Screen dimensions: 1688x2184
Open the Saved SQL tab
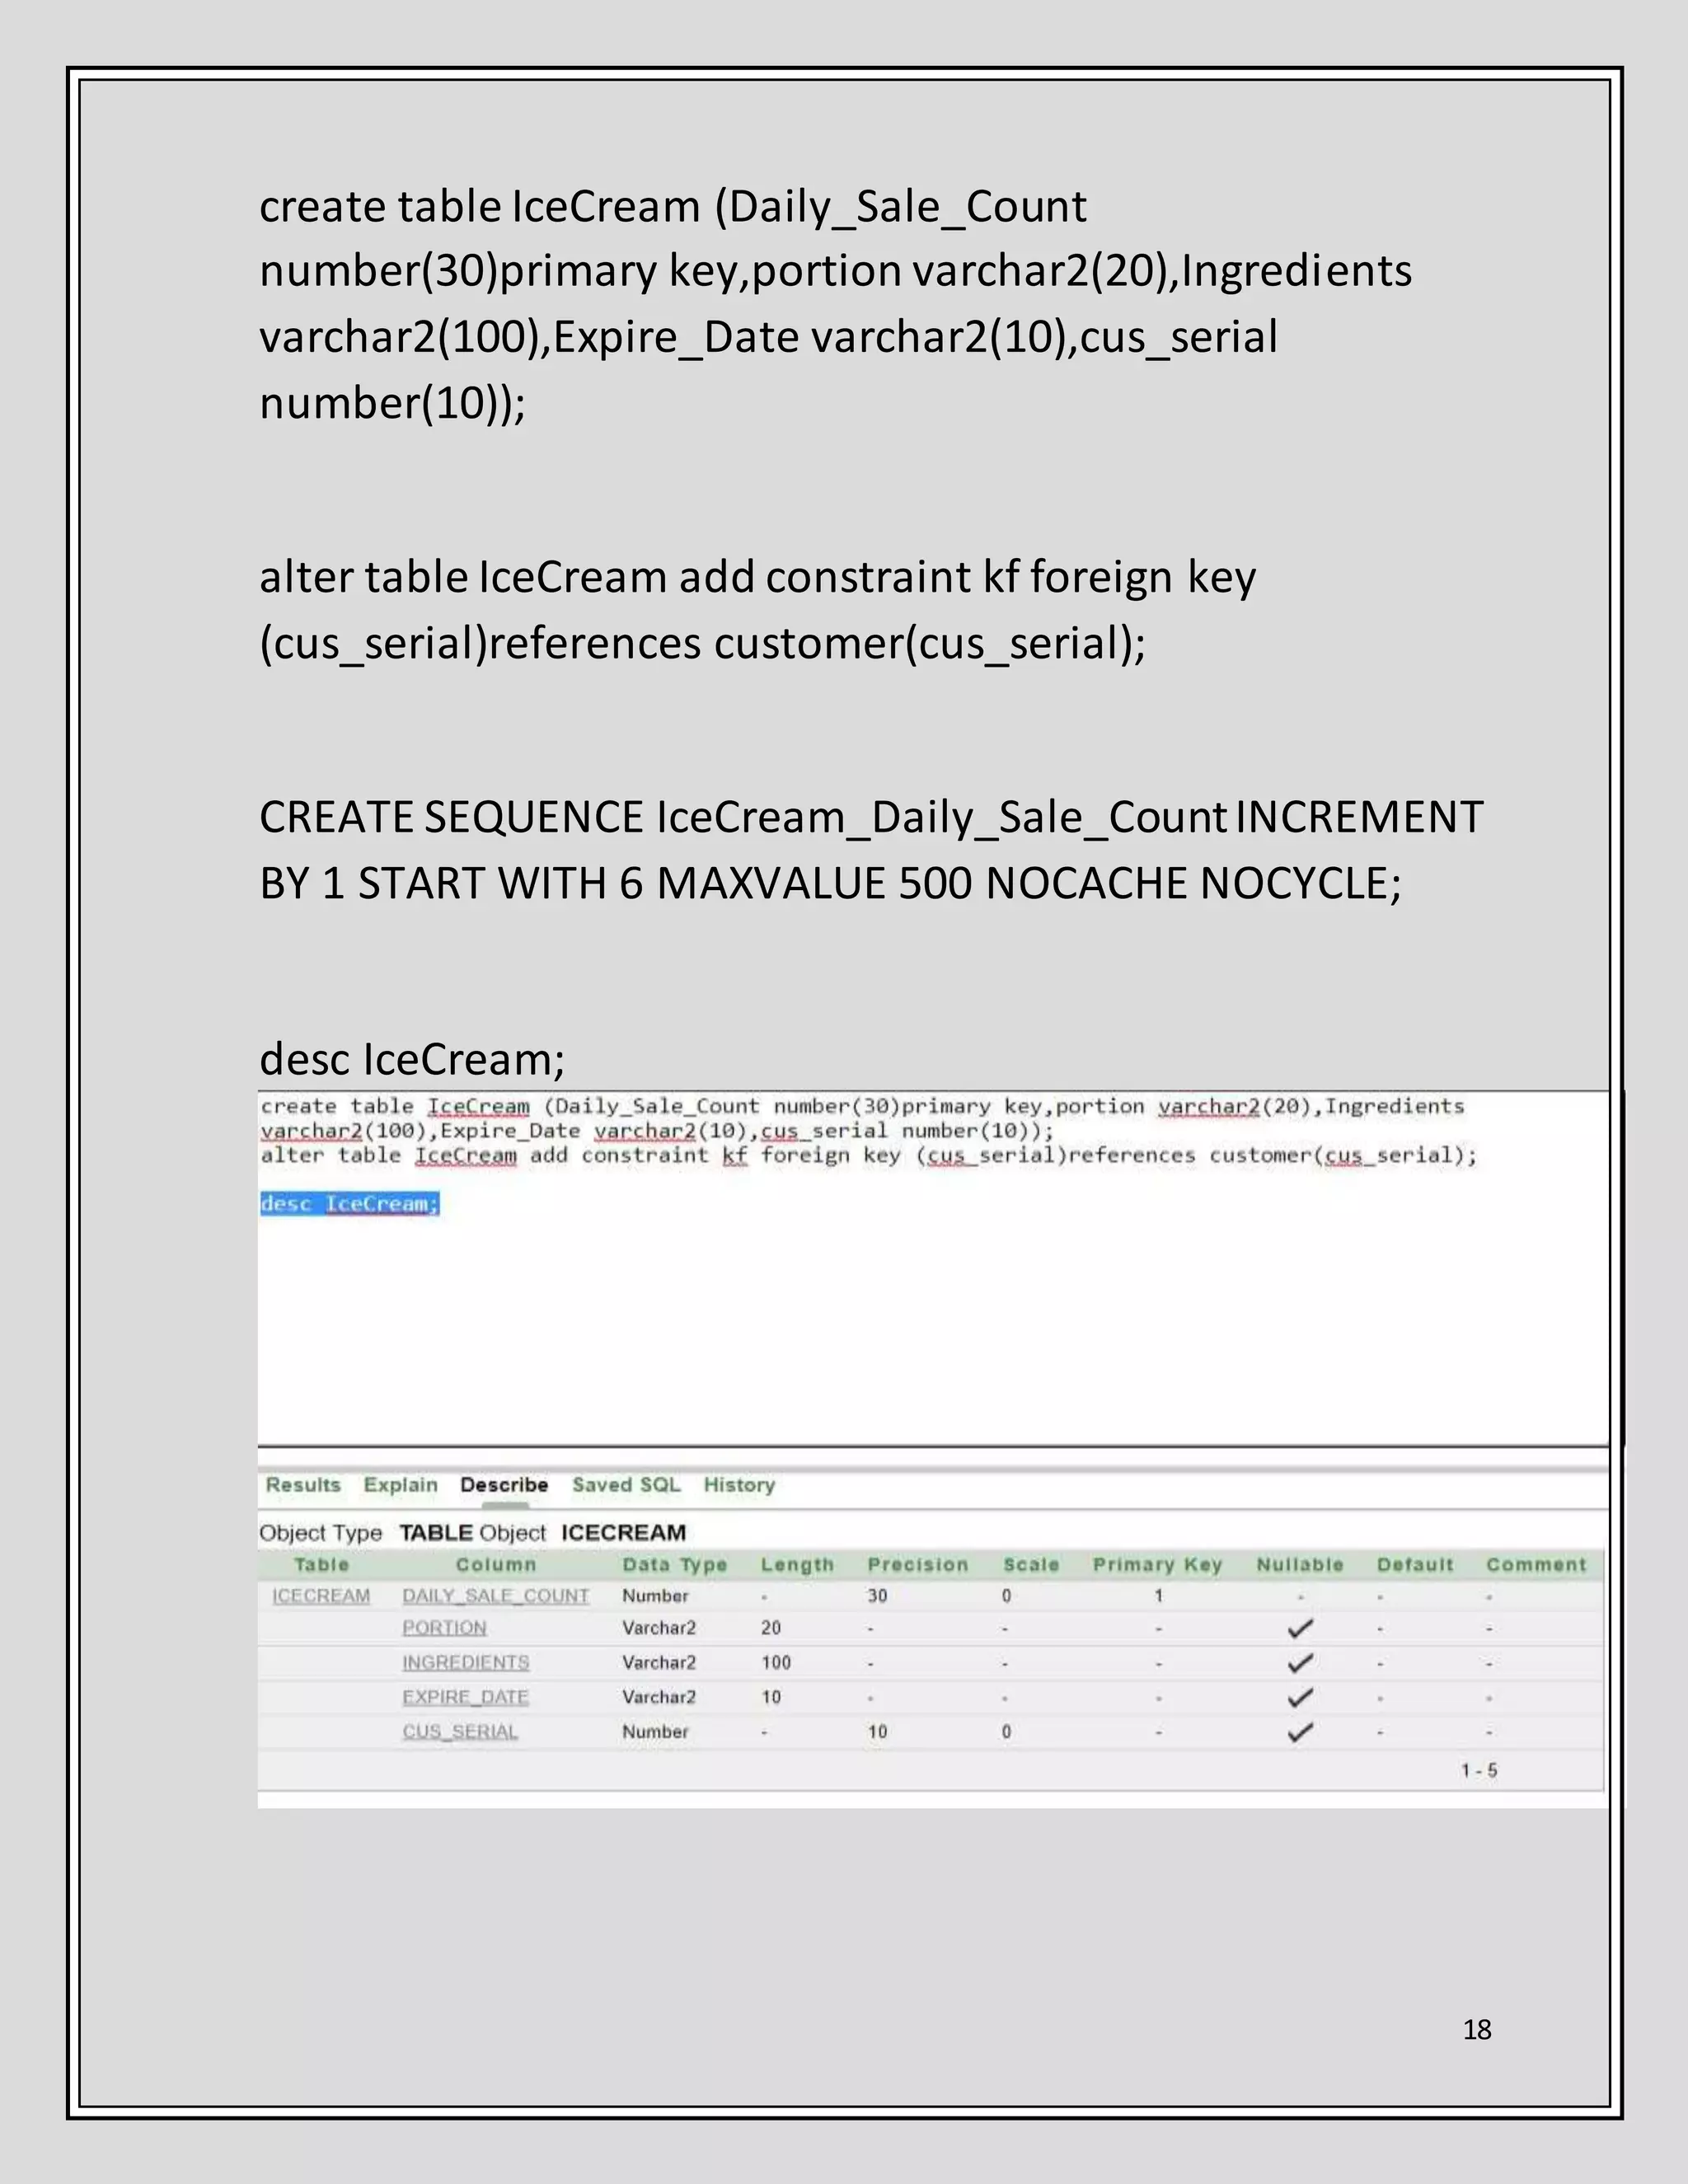[626, 1485]
